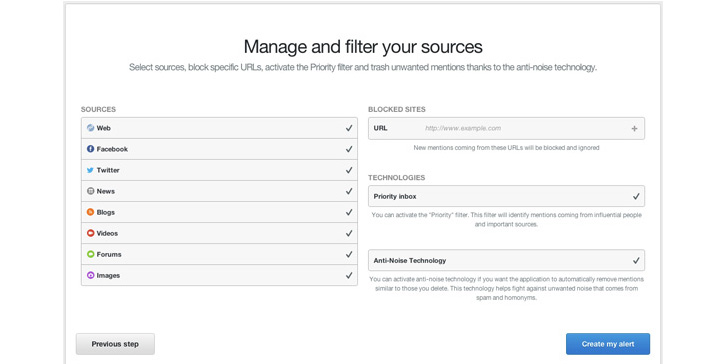Click the plus icon to add blocked URL
Image resolution: width=724 pixels, height=364 pixels.
tap(634, 128)
